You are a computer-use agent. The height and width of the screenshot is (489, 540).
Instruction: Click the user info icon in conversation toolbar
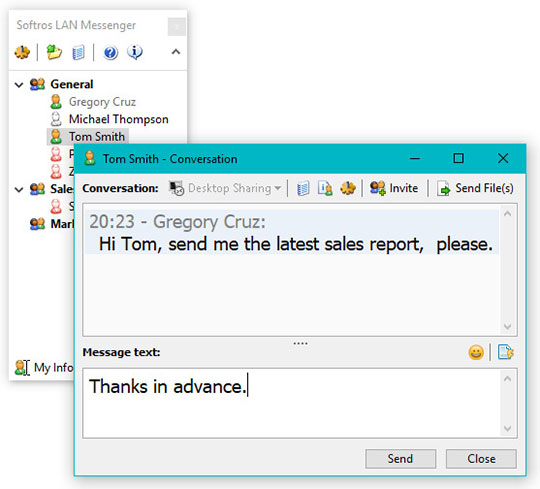[325, 188]
